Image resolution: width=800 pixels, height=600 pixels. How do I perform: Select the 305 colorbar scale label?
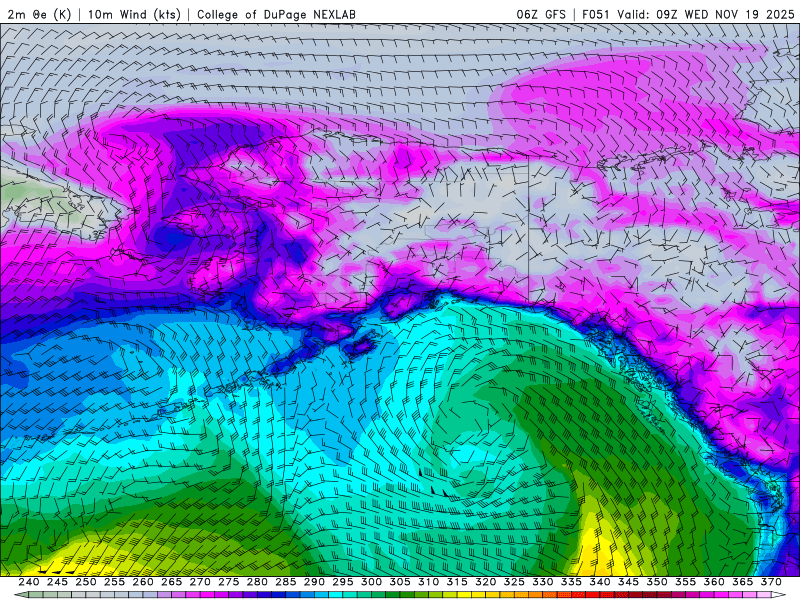click(x=400, y=582)
